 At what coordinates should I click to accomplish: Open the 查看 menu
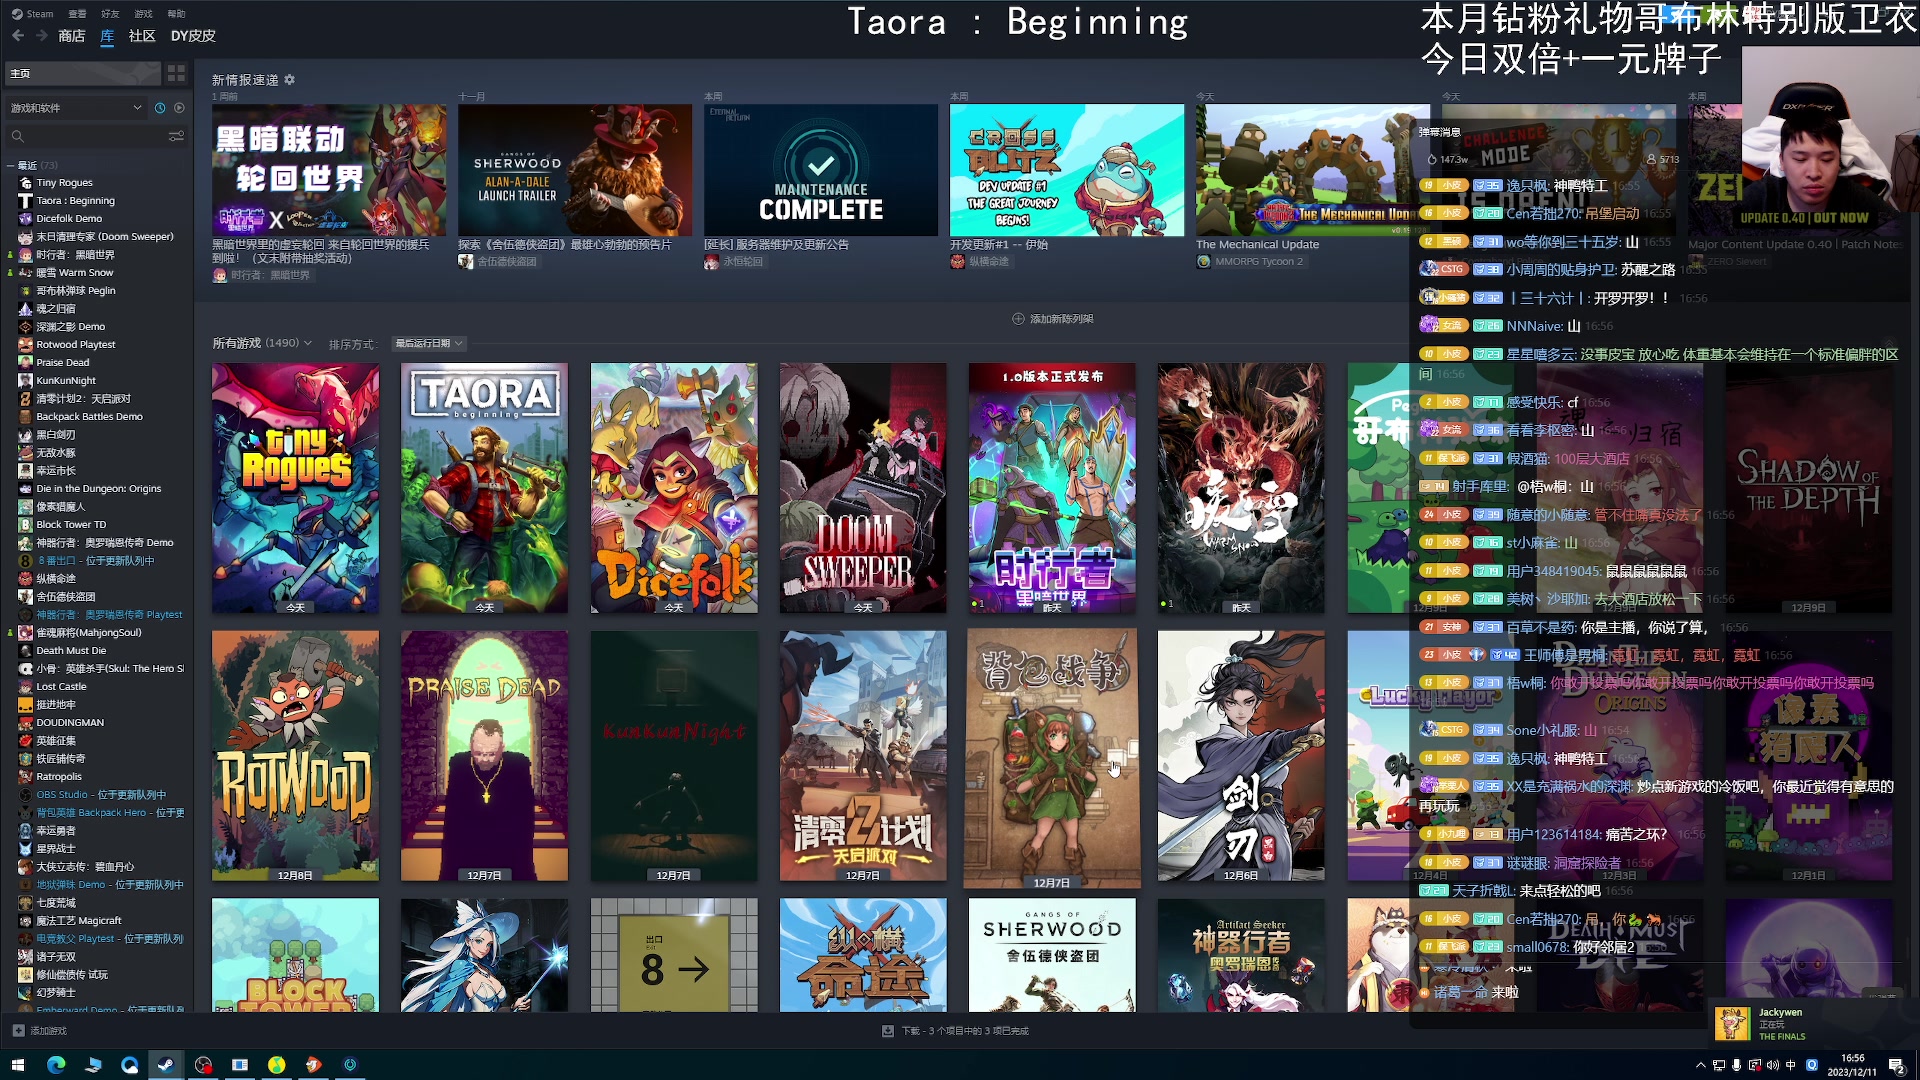click(x=77, y=14)
